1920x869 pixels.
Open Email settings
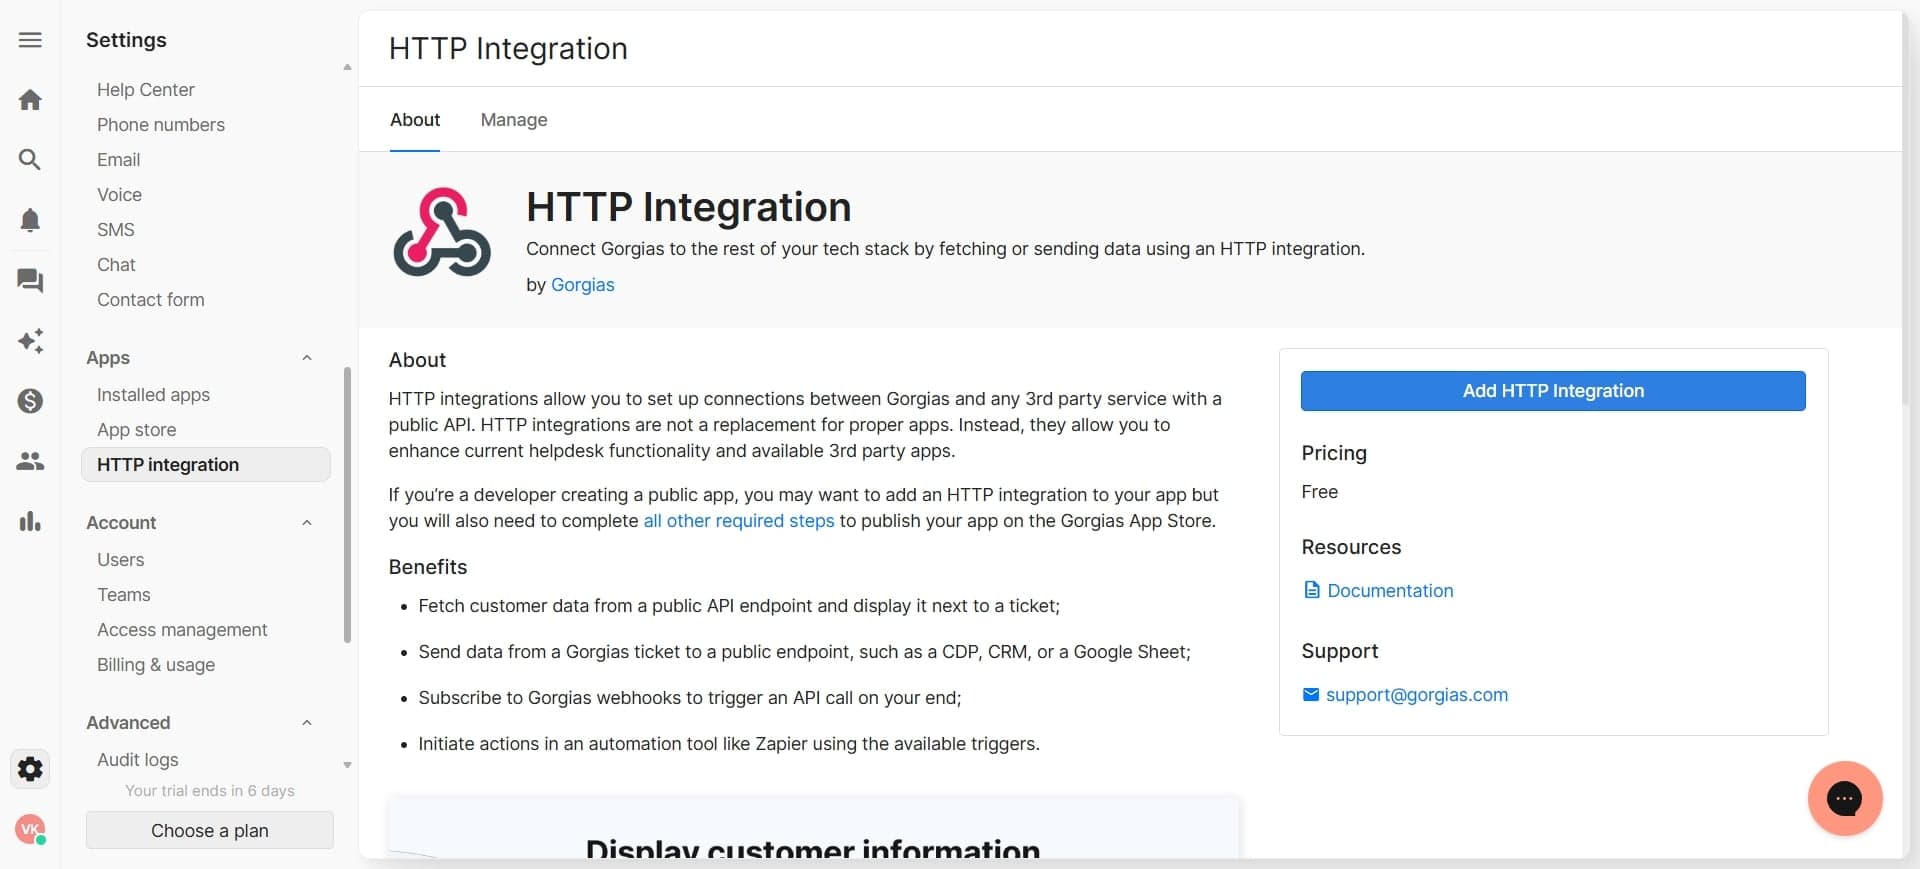[x=119, y=160]
